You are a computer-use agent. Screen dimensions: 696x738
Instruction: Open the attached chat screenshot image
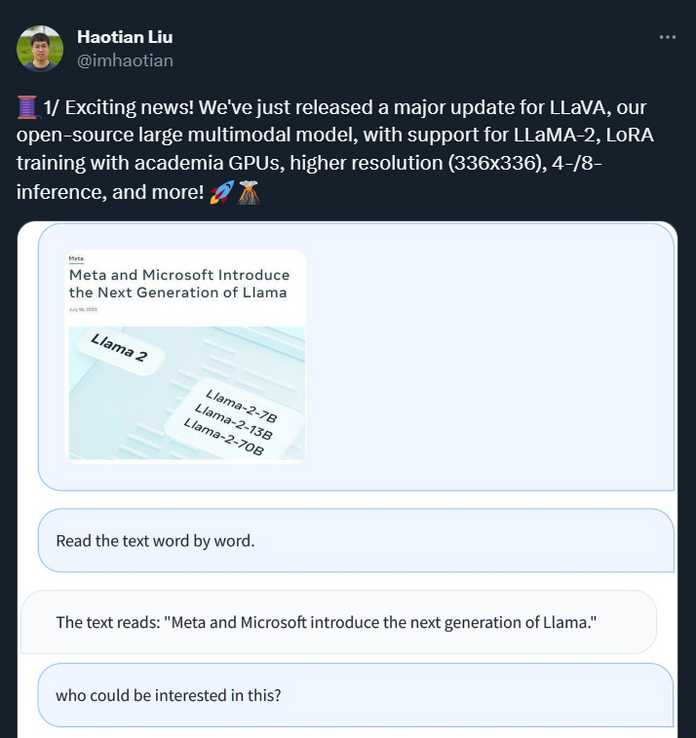347,479
